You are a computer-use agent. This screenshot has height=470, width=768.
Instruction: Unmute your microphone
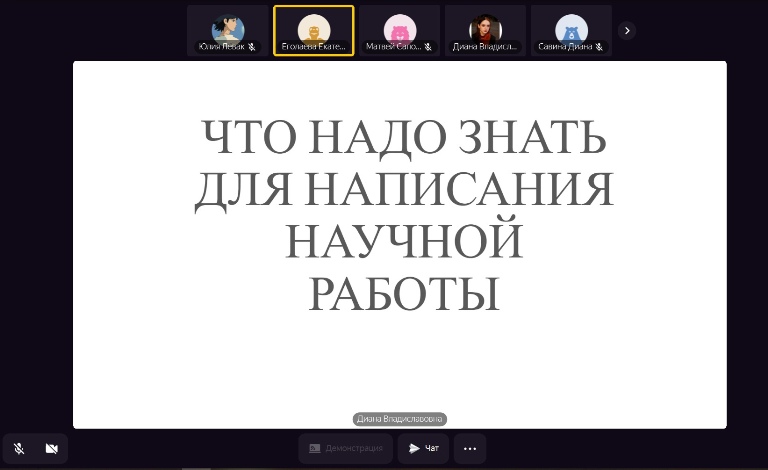pyautogui.click(x=19, y=449)
